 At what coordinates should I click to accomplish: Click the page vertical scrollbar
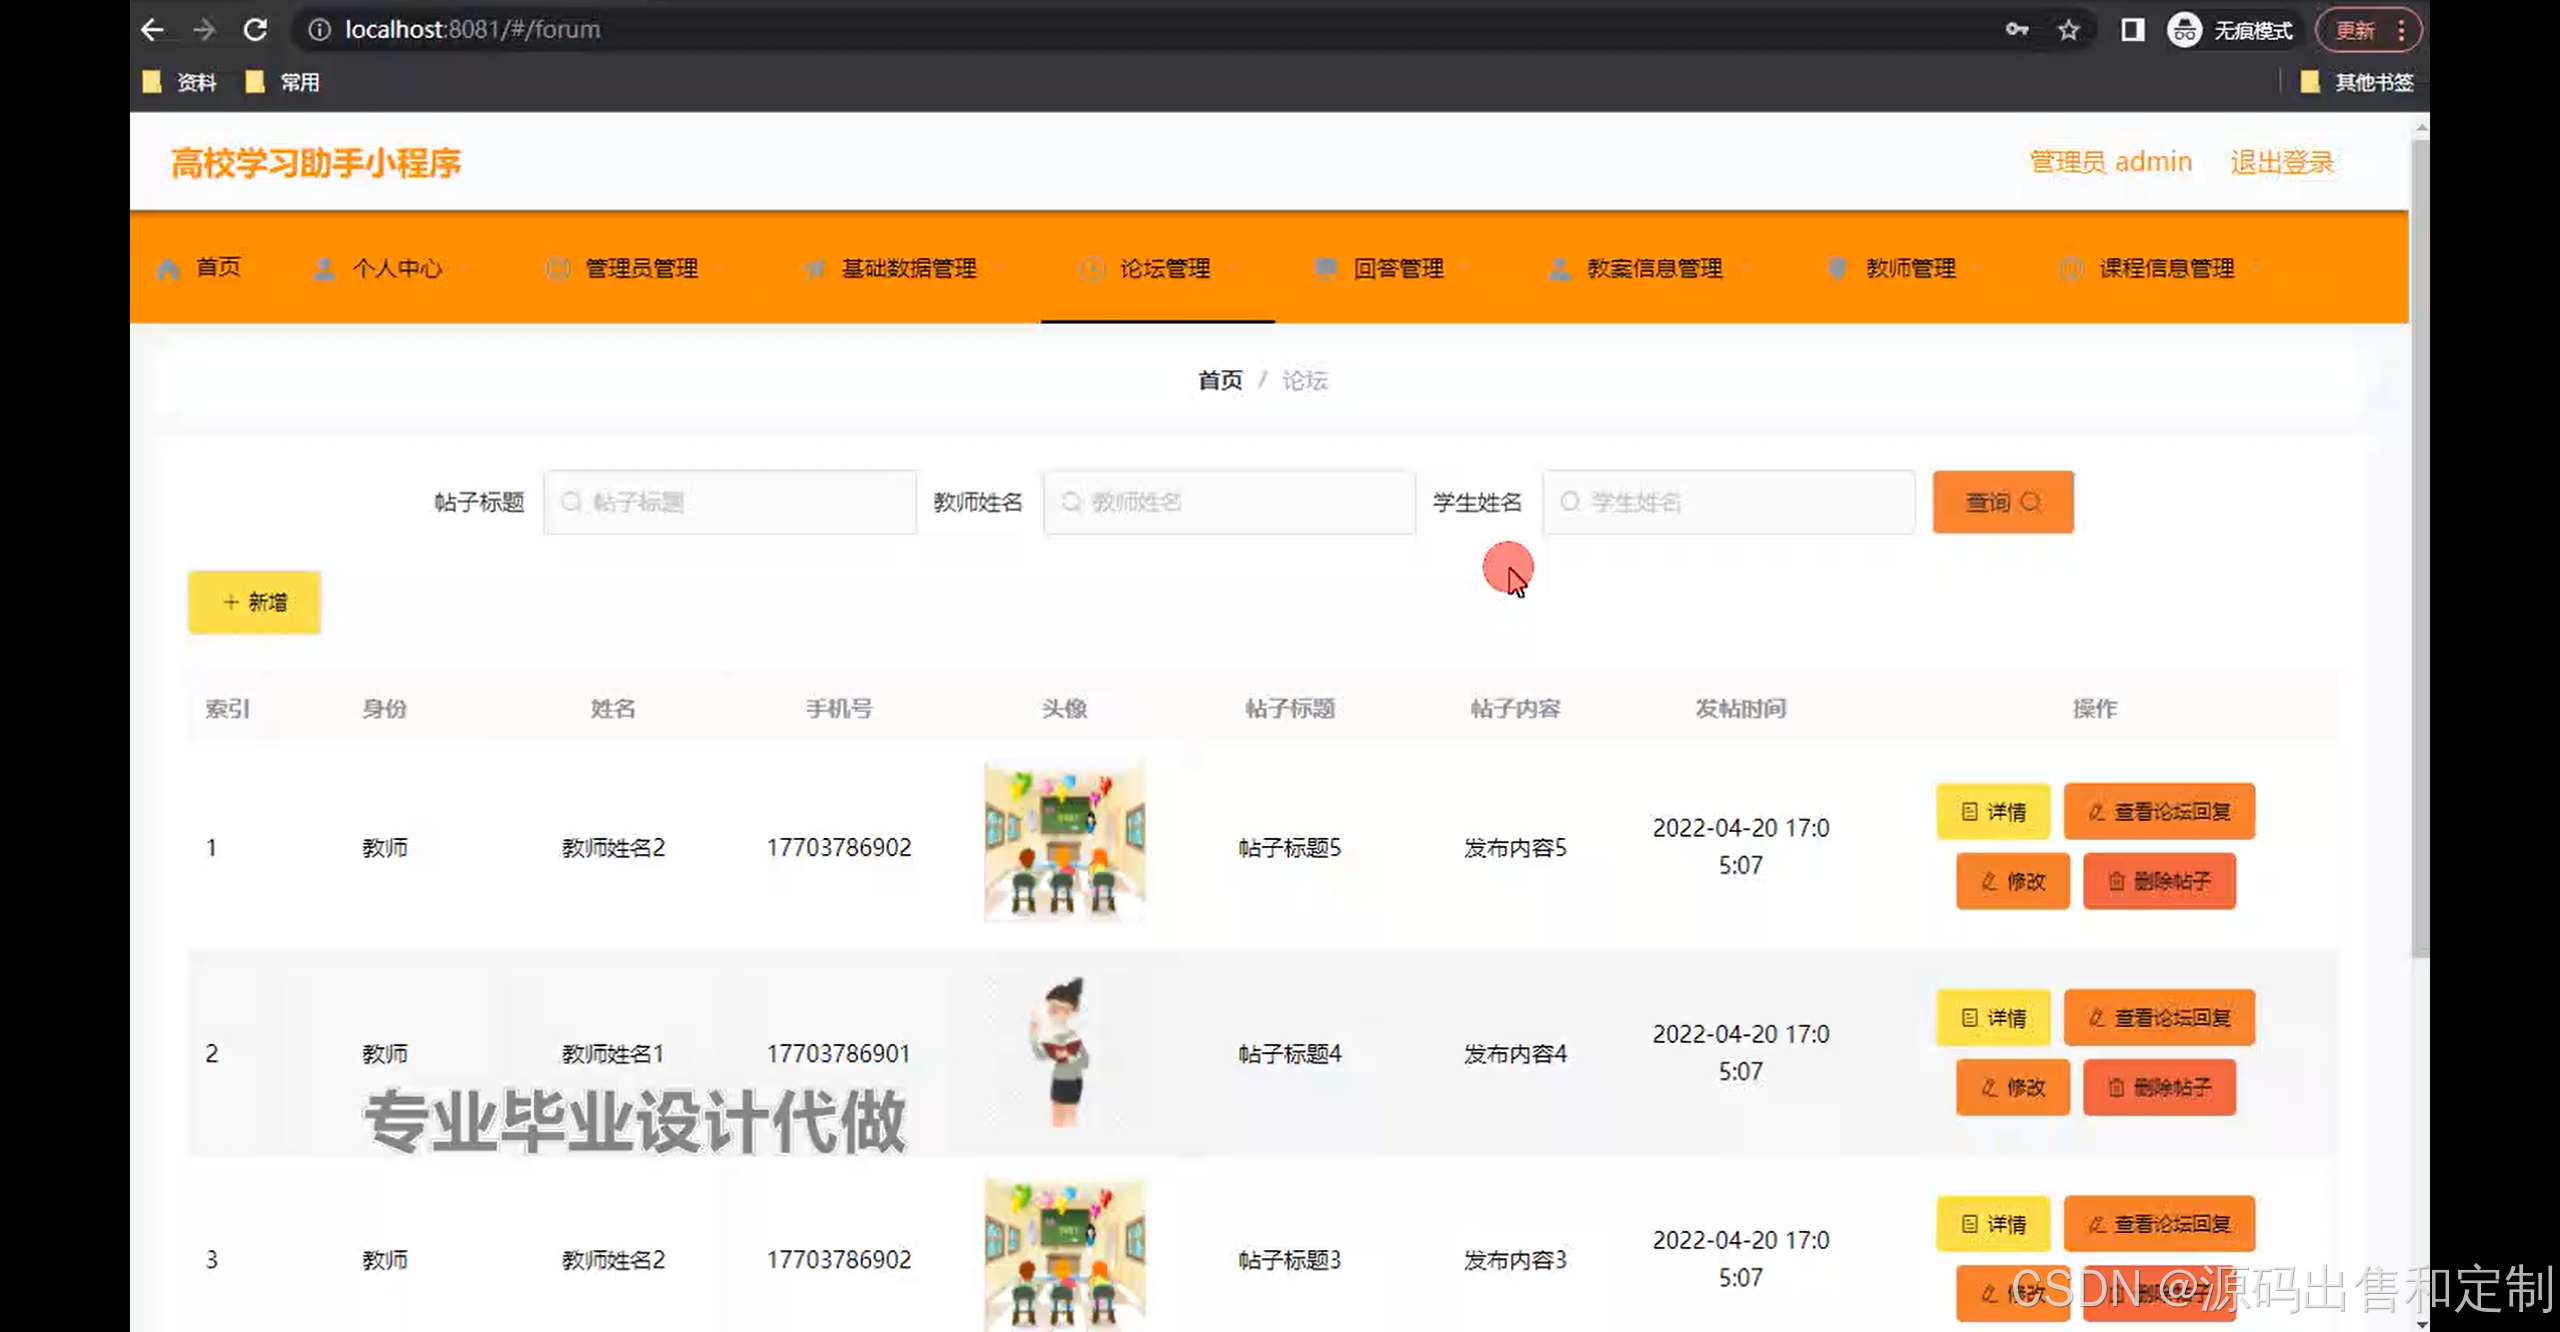click(2420, 550)
